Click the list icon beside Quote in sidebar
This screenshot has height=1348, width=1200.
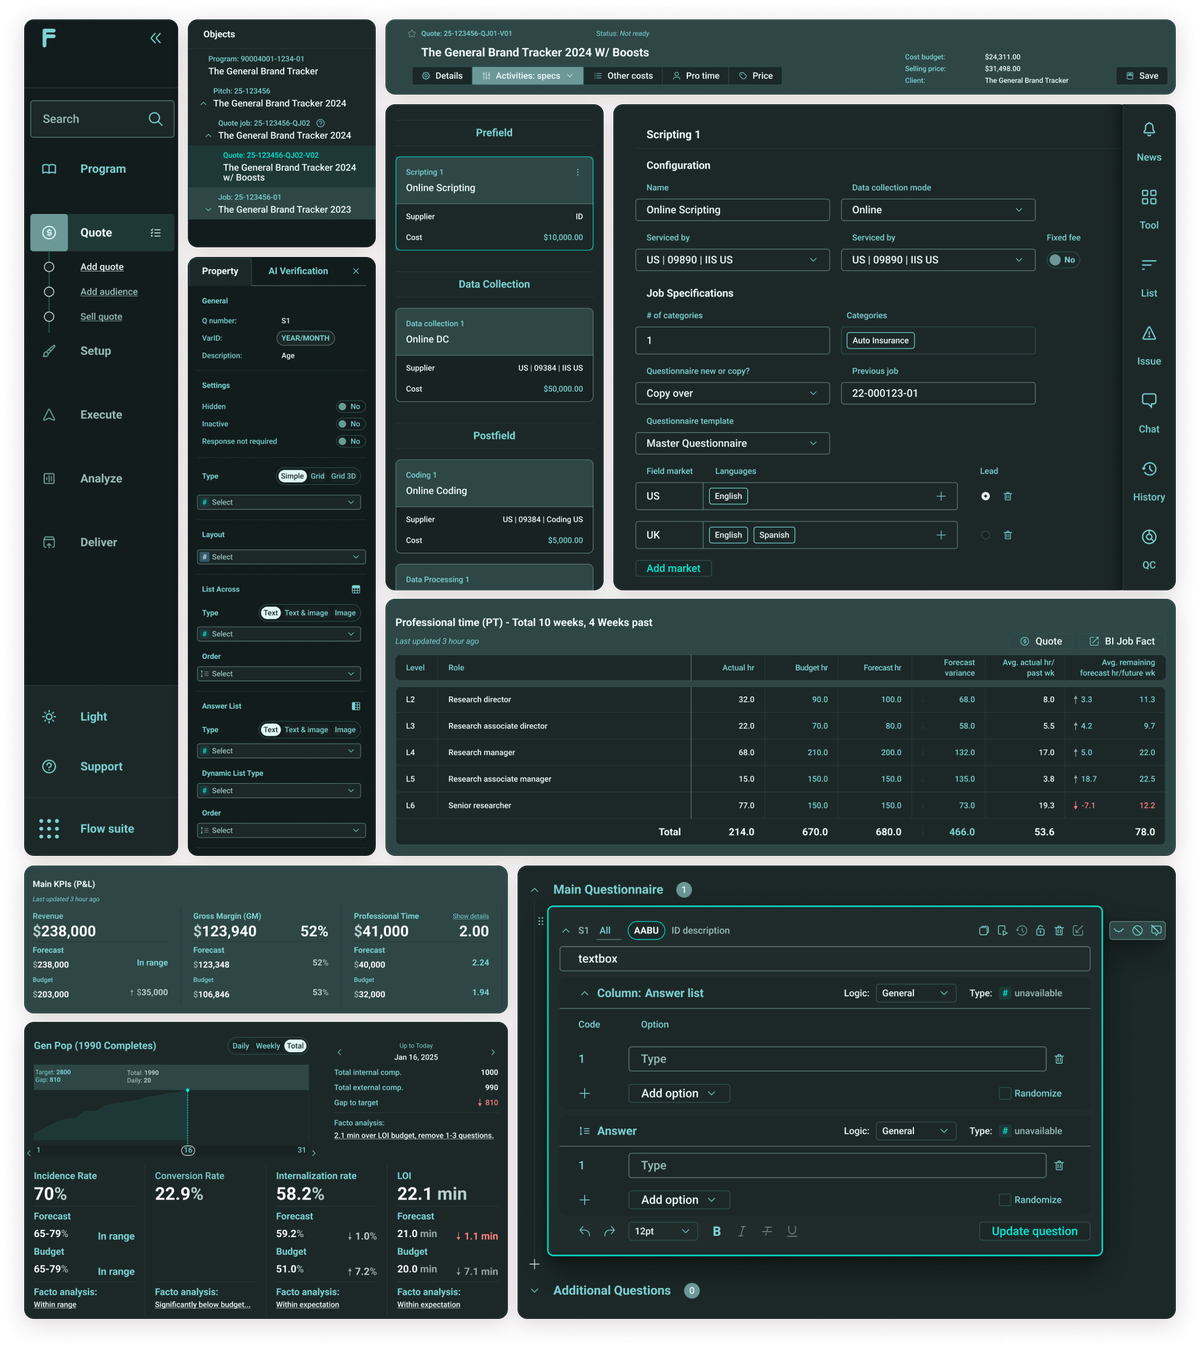pyautogui.click(x=155, y=233)
